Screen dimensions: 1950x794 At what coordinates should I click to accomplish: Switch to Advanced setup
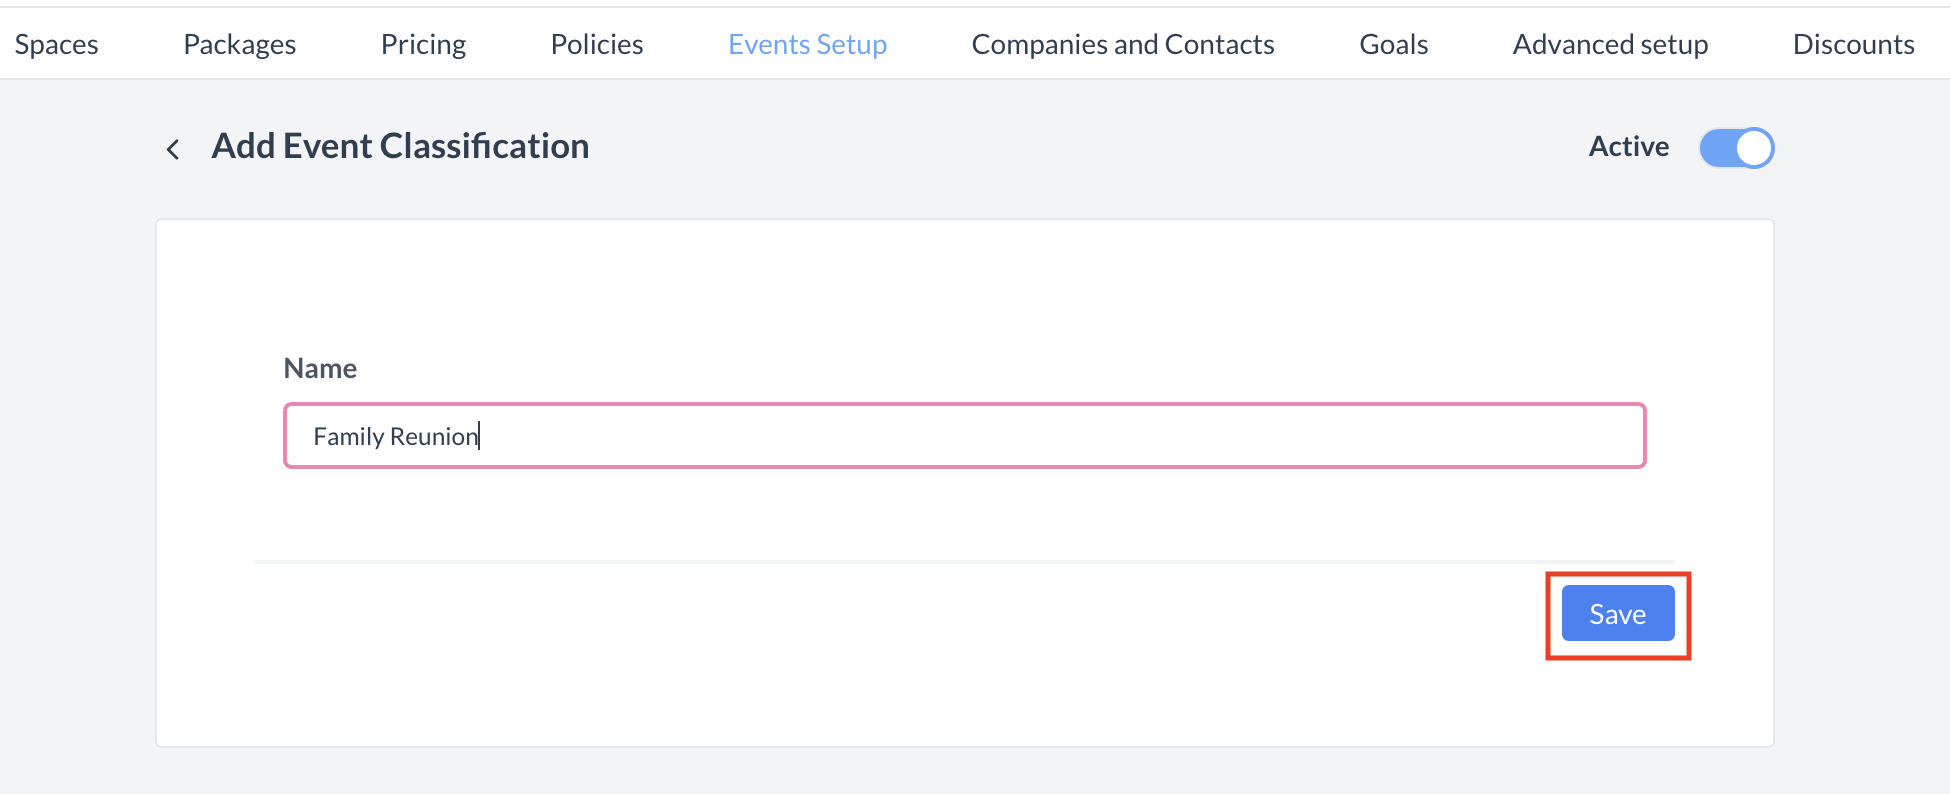pos(1610,44)
